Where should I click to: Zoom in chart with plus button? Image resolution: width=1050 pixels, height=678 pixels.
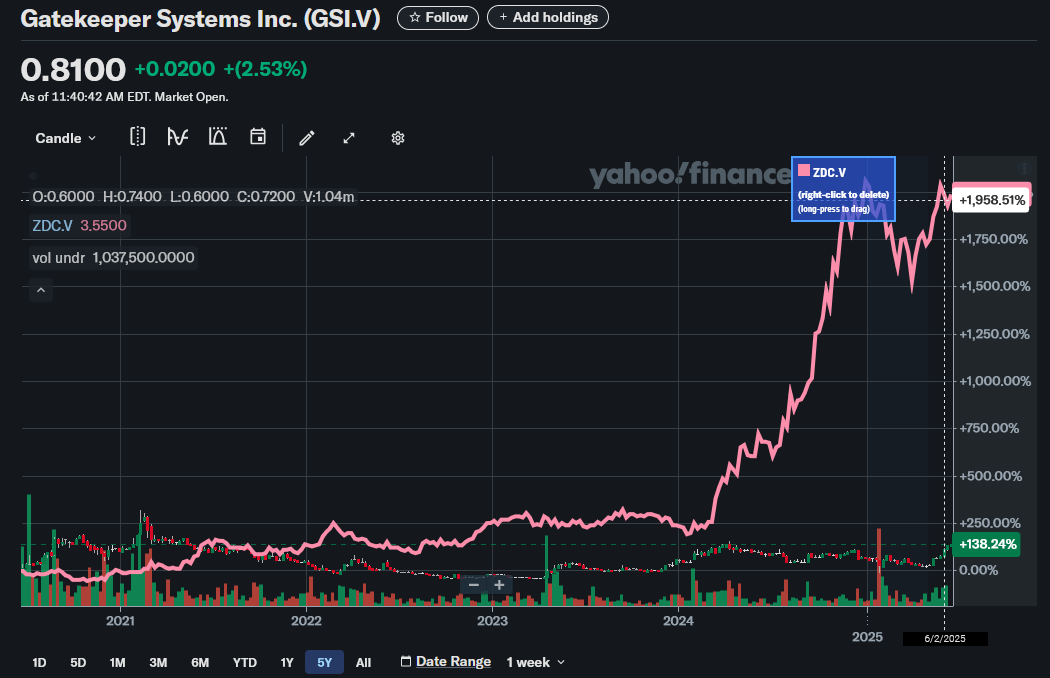[x=499, y=585]
